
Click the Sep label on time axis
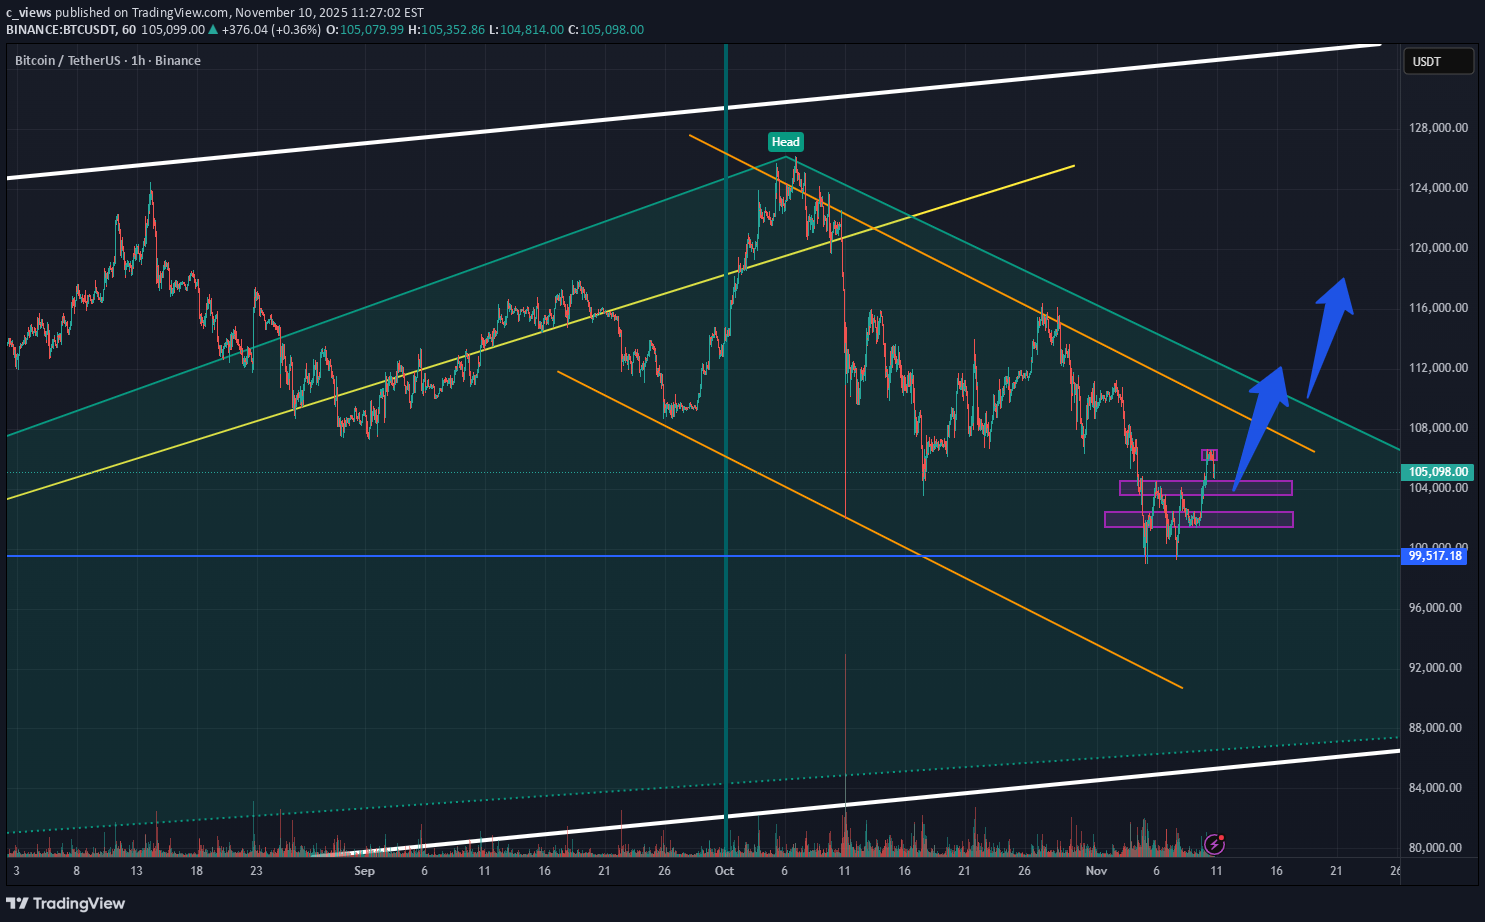pos(364,871)
